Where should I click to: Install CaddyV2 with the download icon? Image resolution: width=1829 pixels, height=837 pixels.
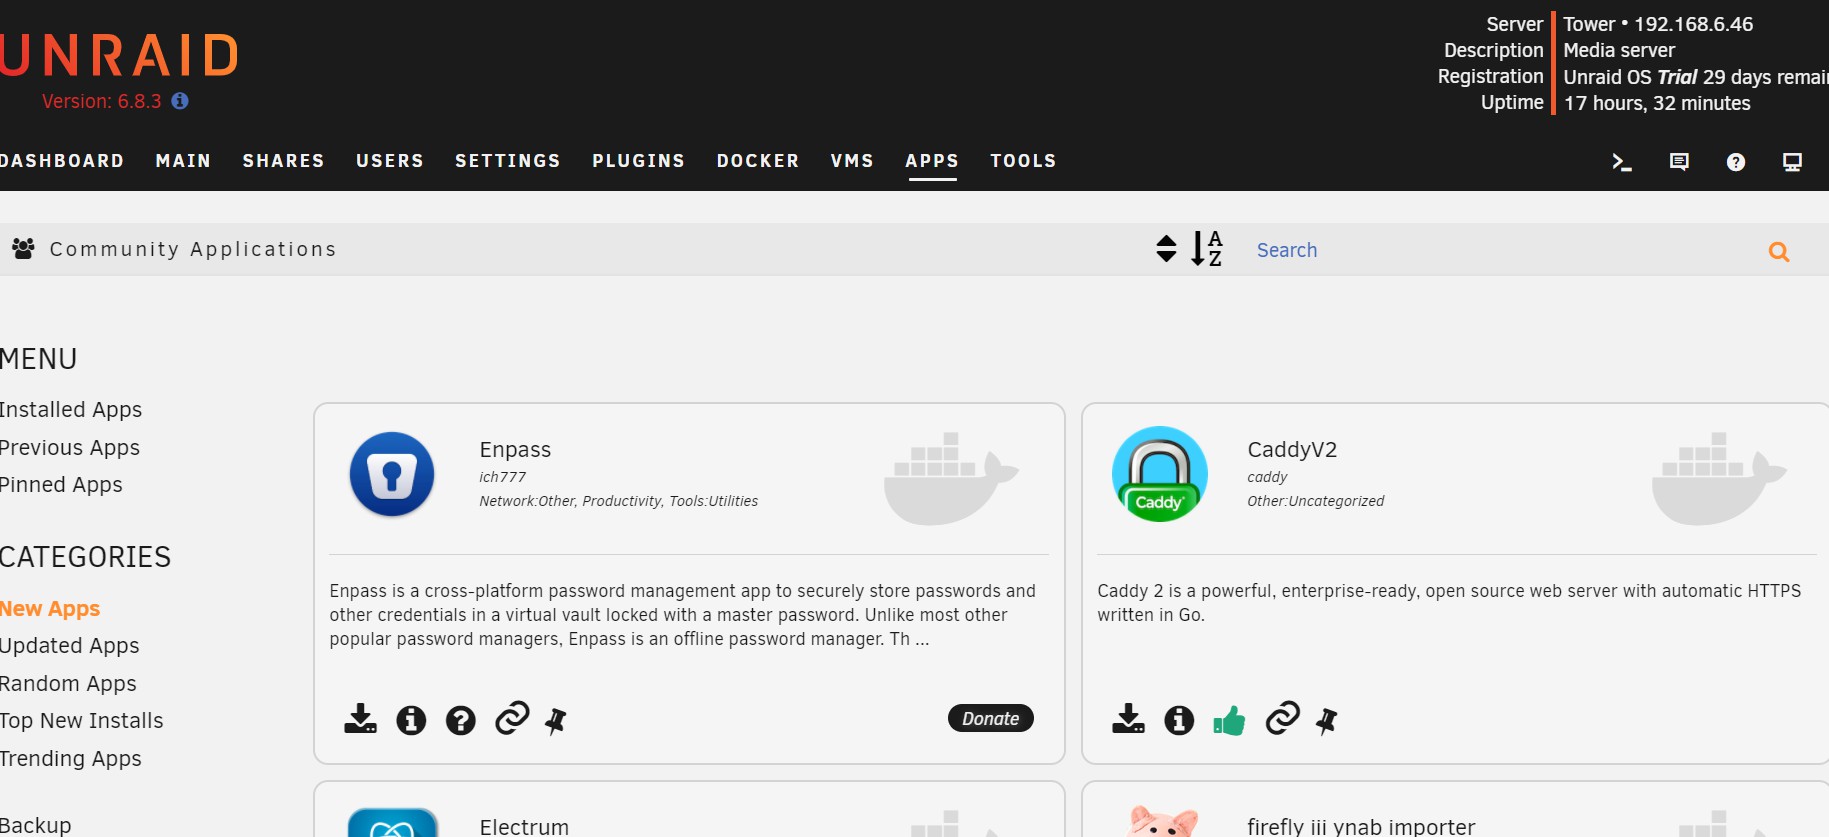point(1128,719)
